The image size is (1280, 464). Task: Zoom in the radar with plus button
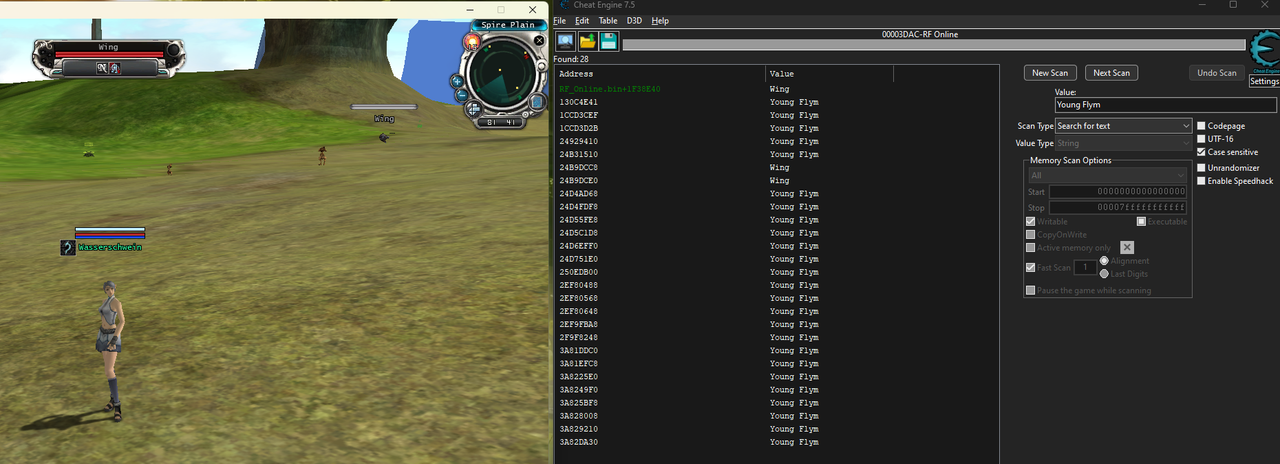click(x=457, y=80)
